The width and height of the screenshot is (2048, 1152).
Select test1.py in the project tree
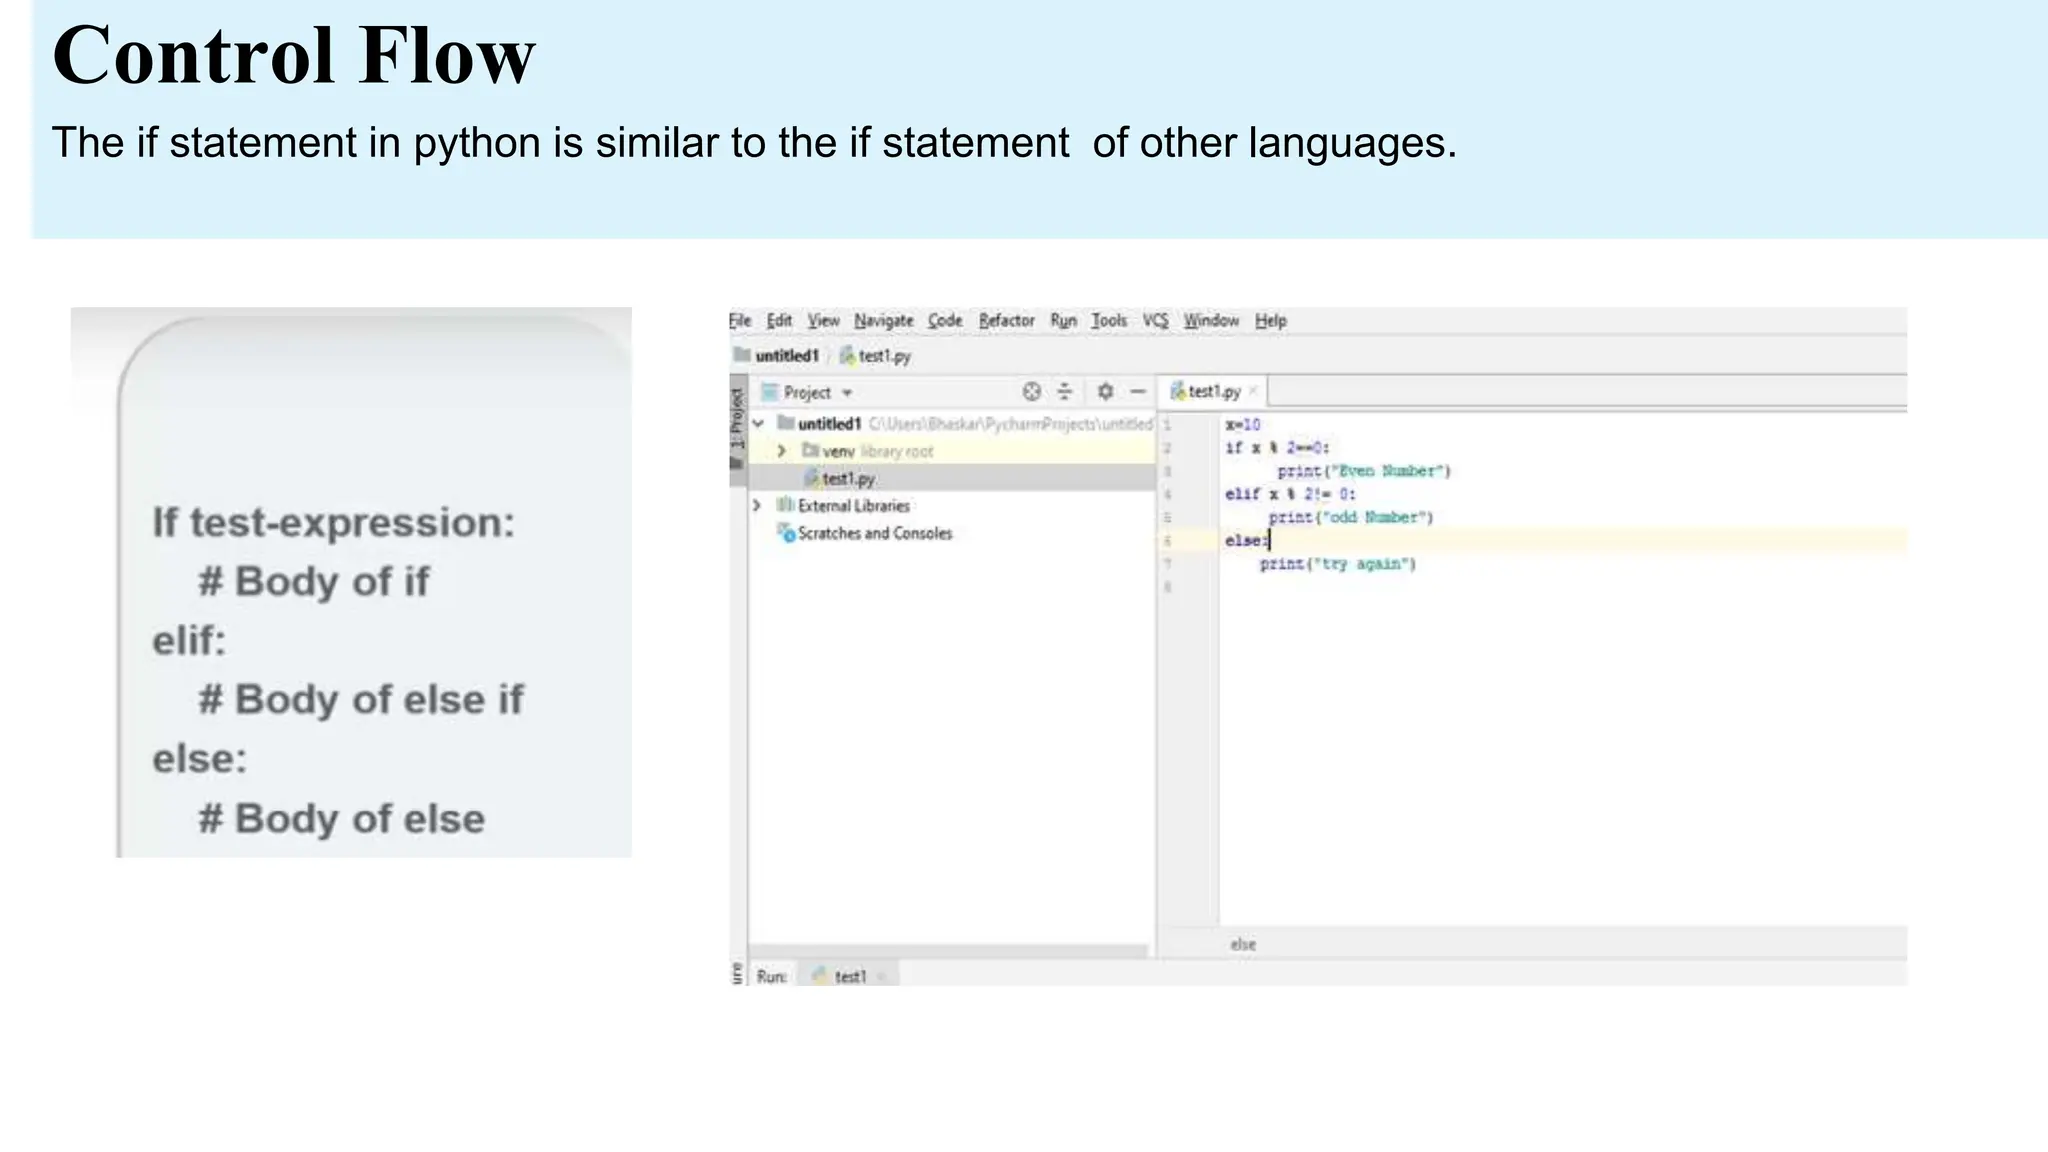coord(841,479)
